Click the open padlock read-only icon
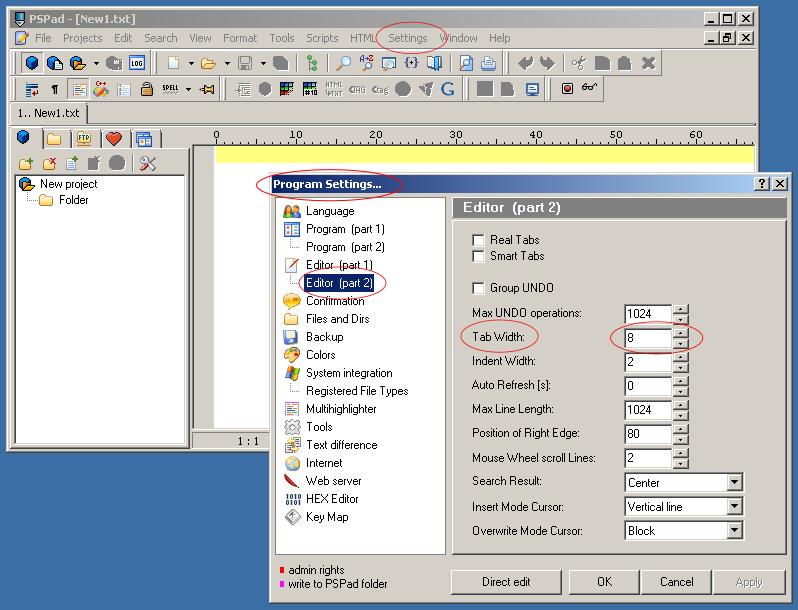Viewport: 798px width, 610px height. pos(147,90)
